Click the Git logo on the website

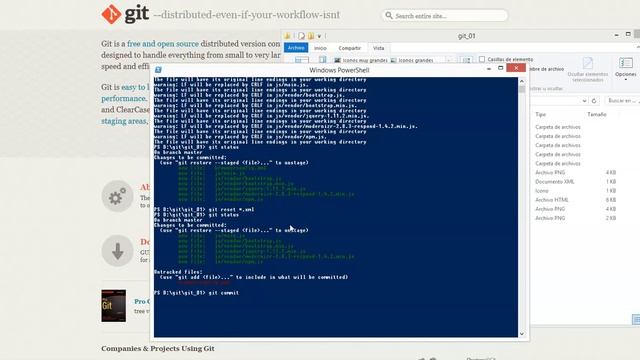125,14
